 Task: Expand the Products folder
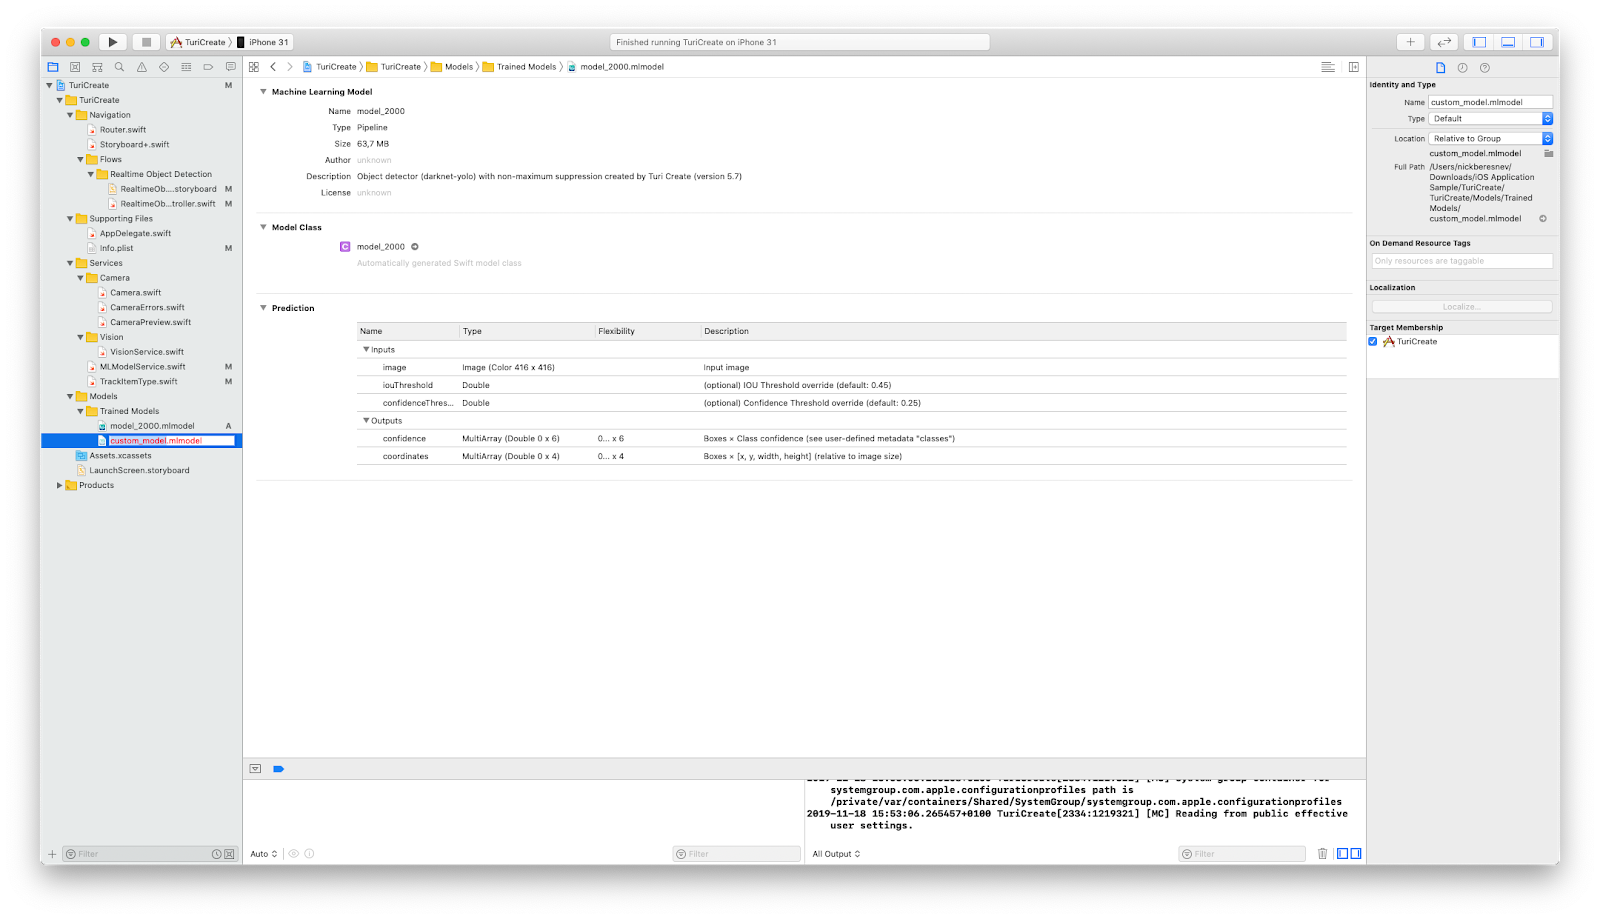click(59, 485)
